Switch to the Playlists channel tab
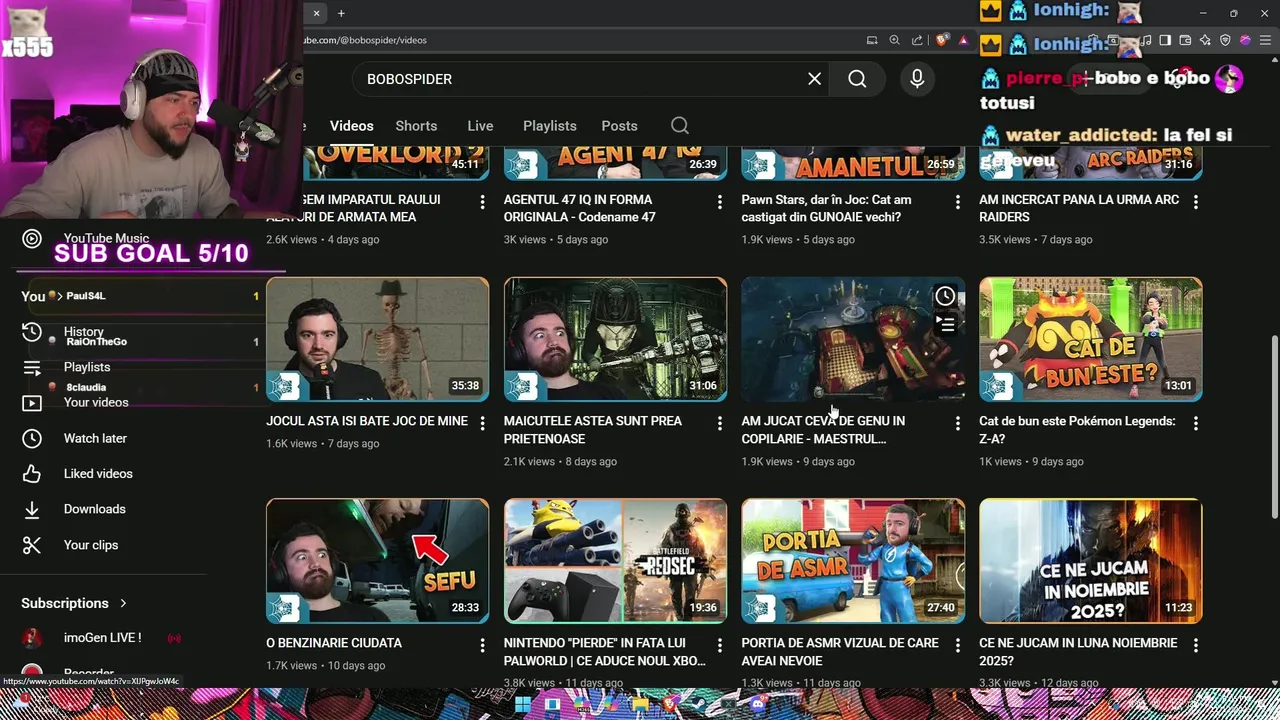Image resolution: width=1280 pixels, height=720 pixels. pos(550,126)
